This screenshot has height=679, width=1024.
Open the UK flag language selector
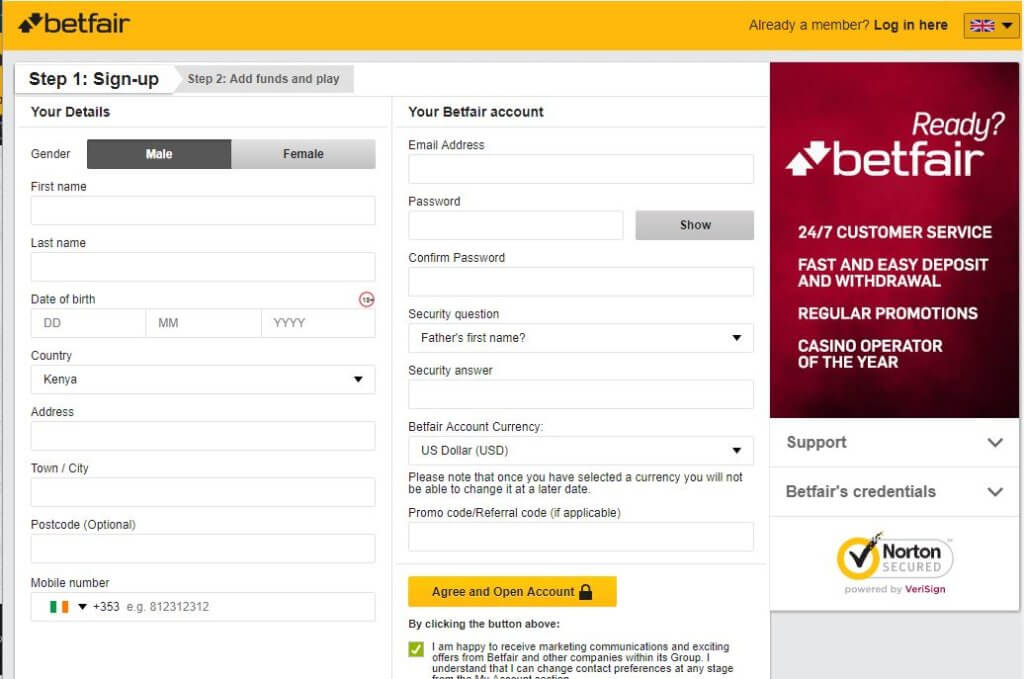coord(991,25)
